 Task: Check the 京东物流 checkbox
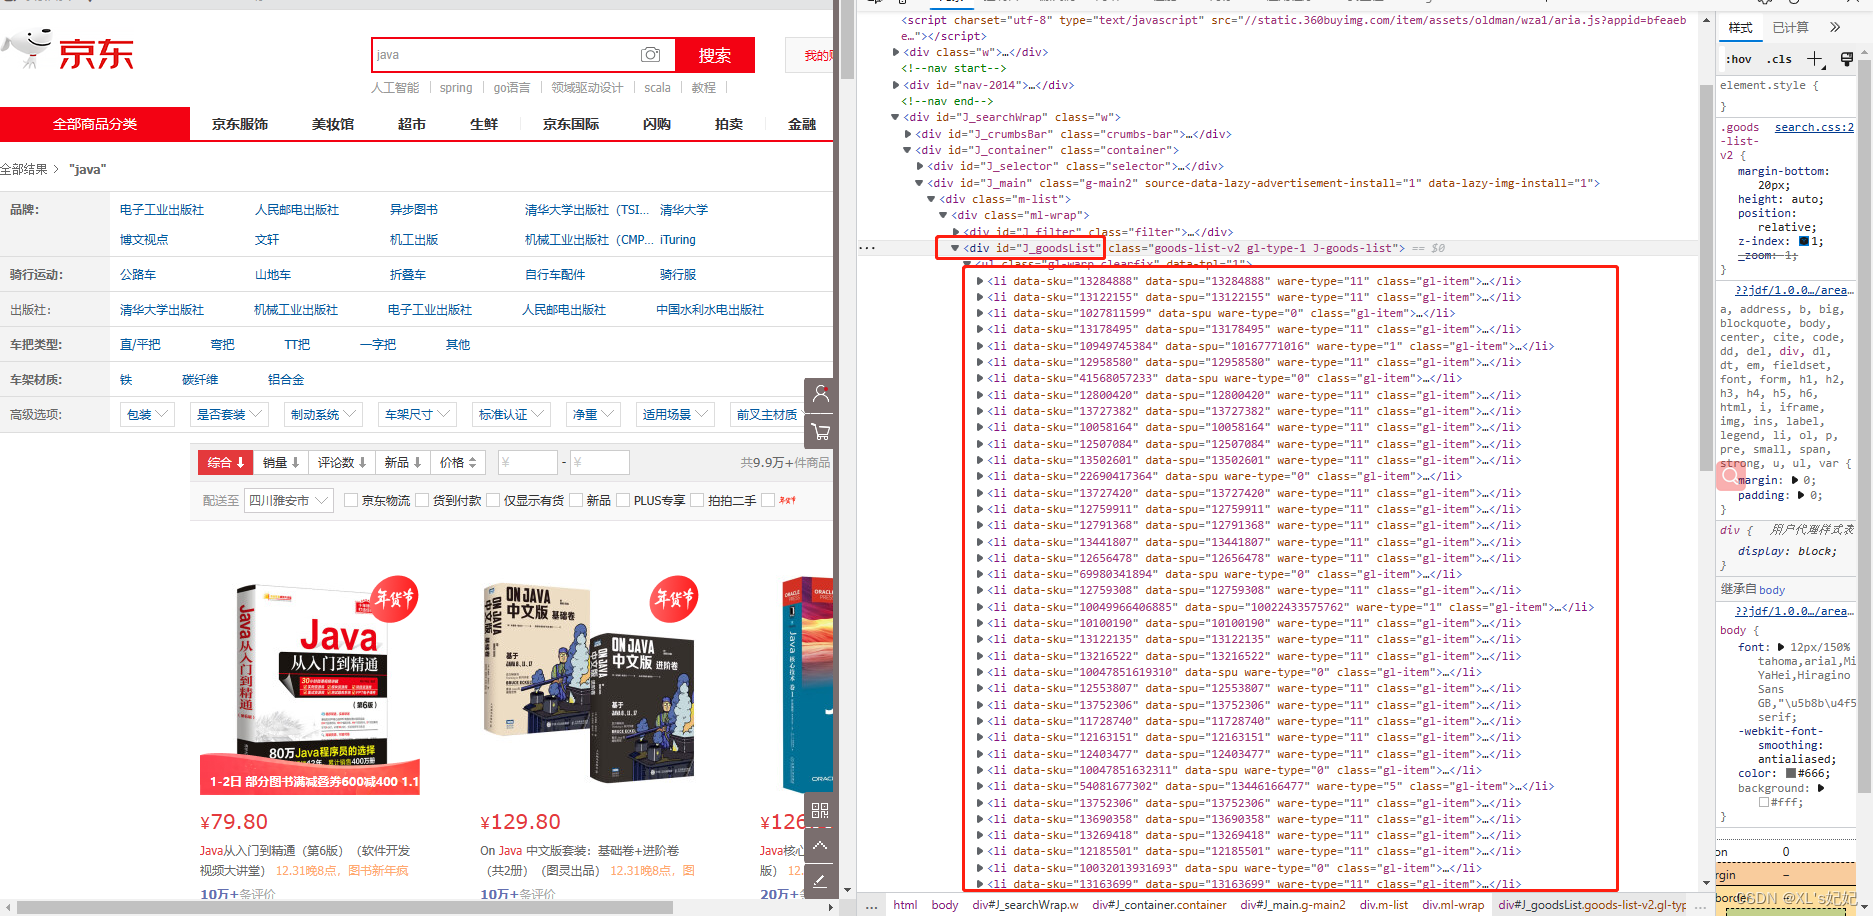(x=351, y=500)
